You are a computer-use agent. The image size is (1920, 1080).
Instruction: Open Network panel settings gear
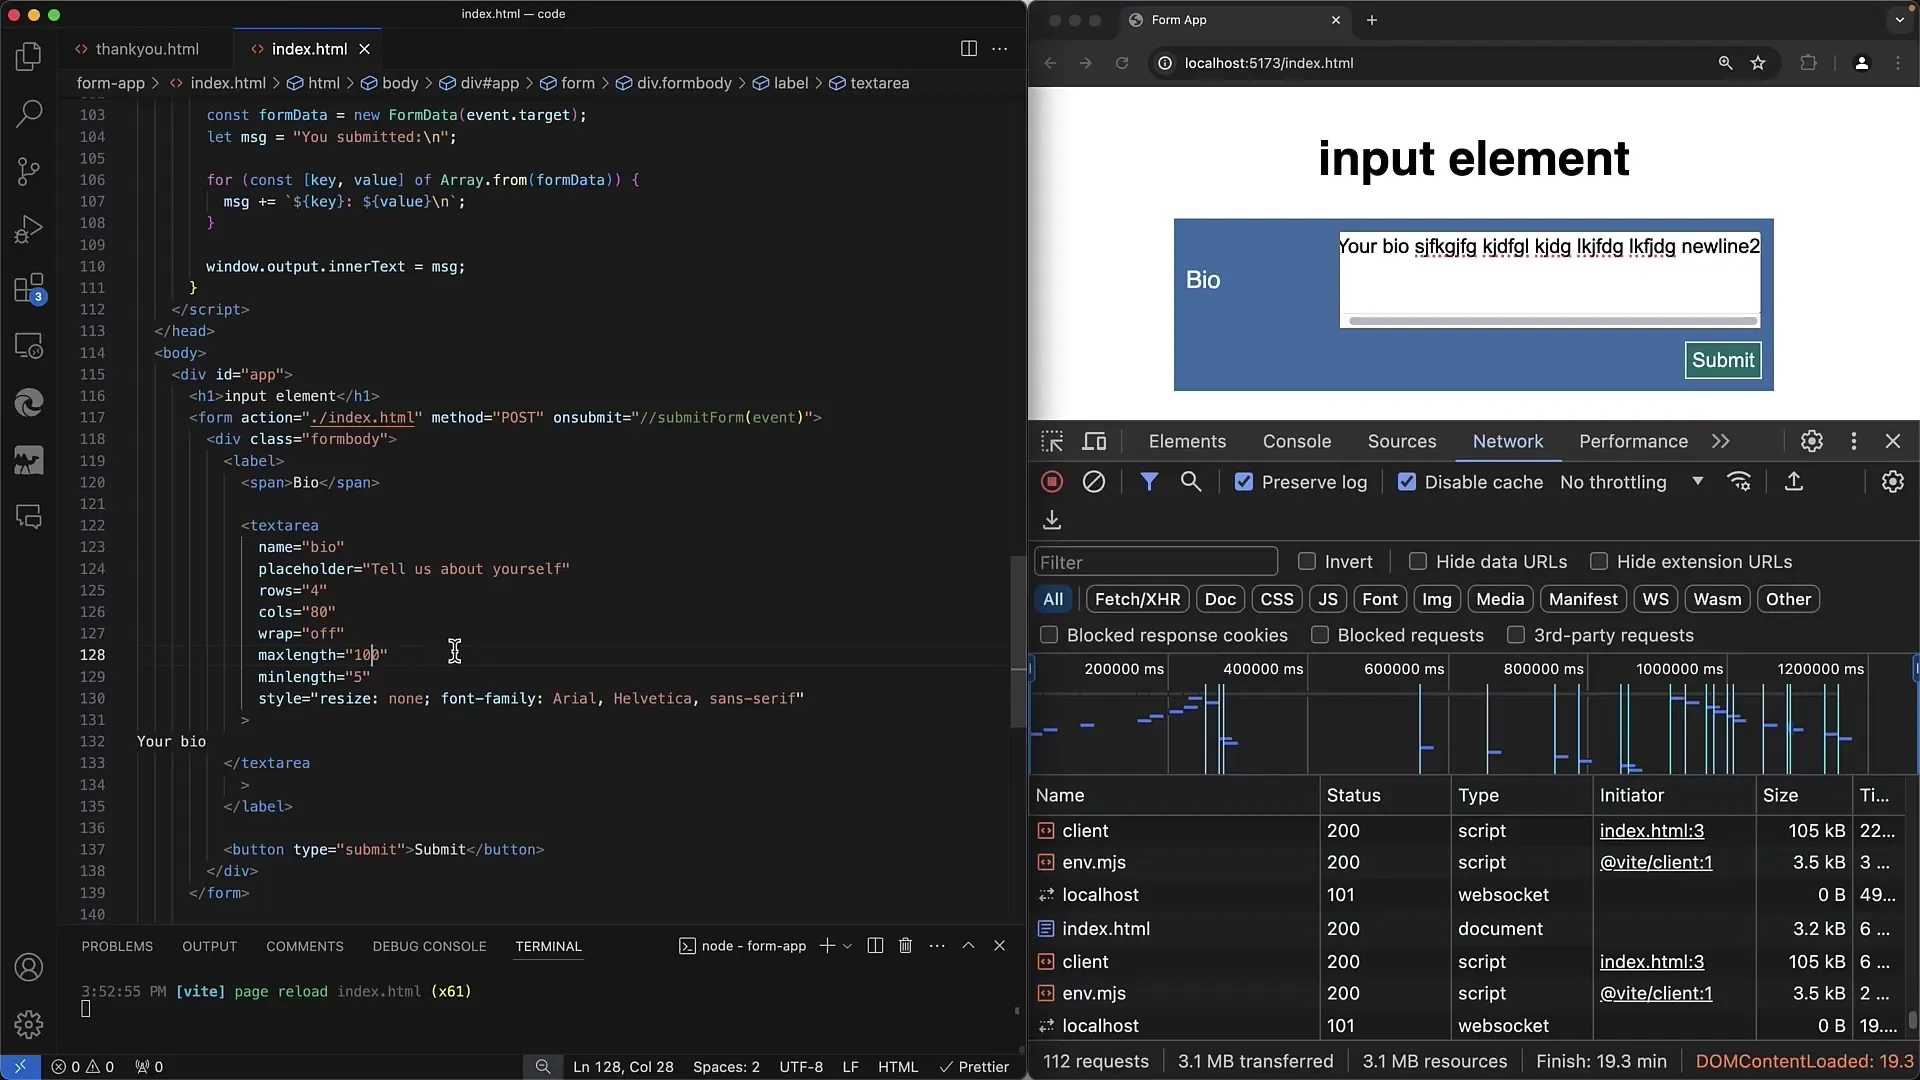pos(1893,482)
